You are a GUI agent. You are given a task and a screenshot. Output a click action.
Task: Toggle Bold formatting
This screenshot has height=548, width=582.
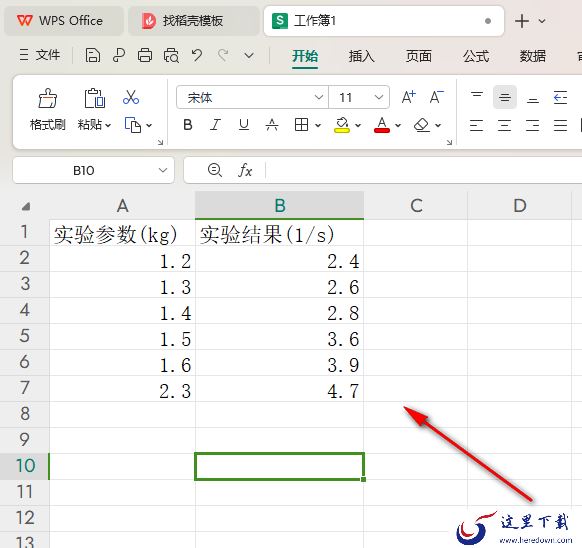[188, 125]
